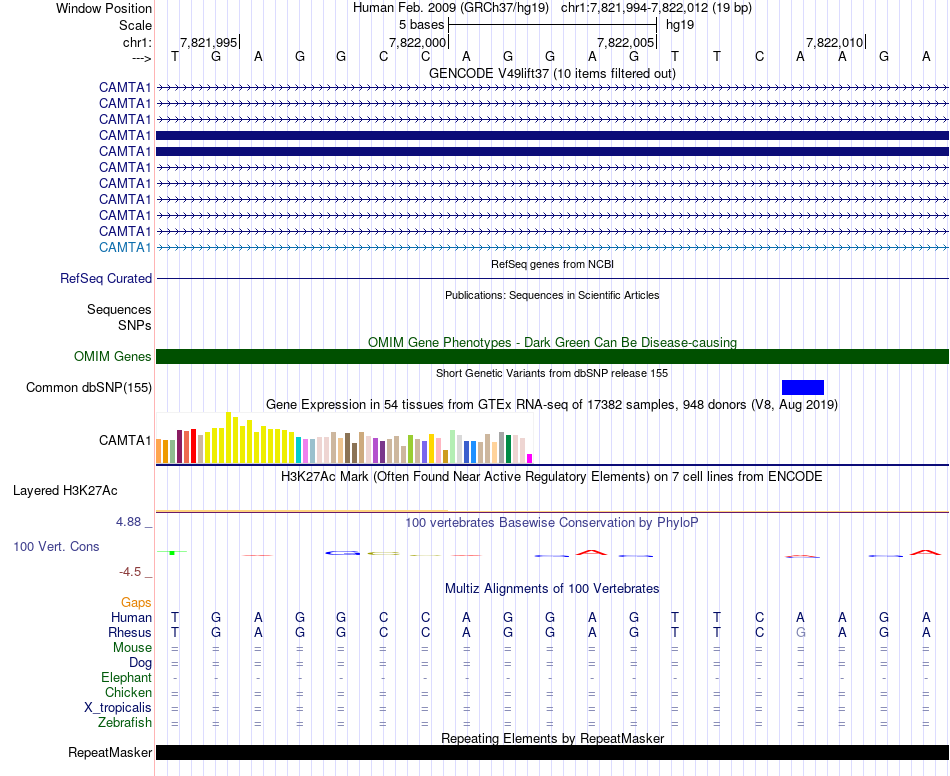Click the orange Gaps label
950x776 pixels.
[x=136, y=603]
